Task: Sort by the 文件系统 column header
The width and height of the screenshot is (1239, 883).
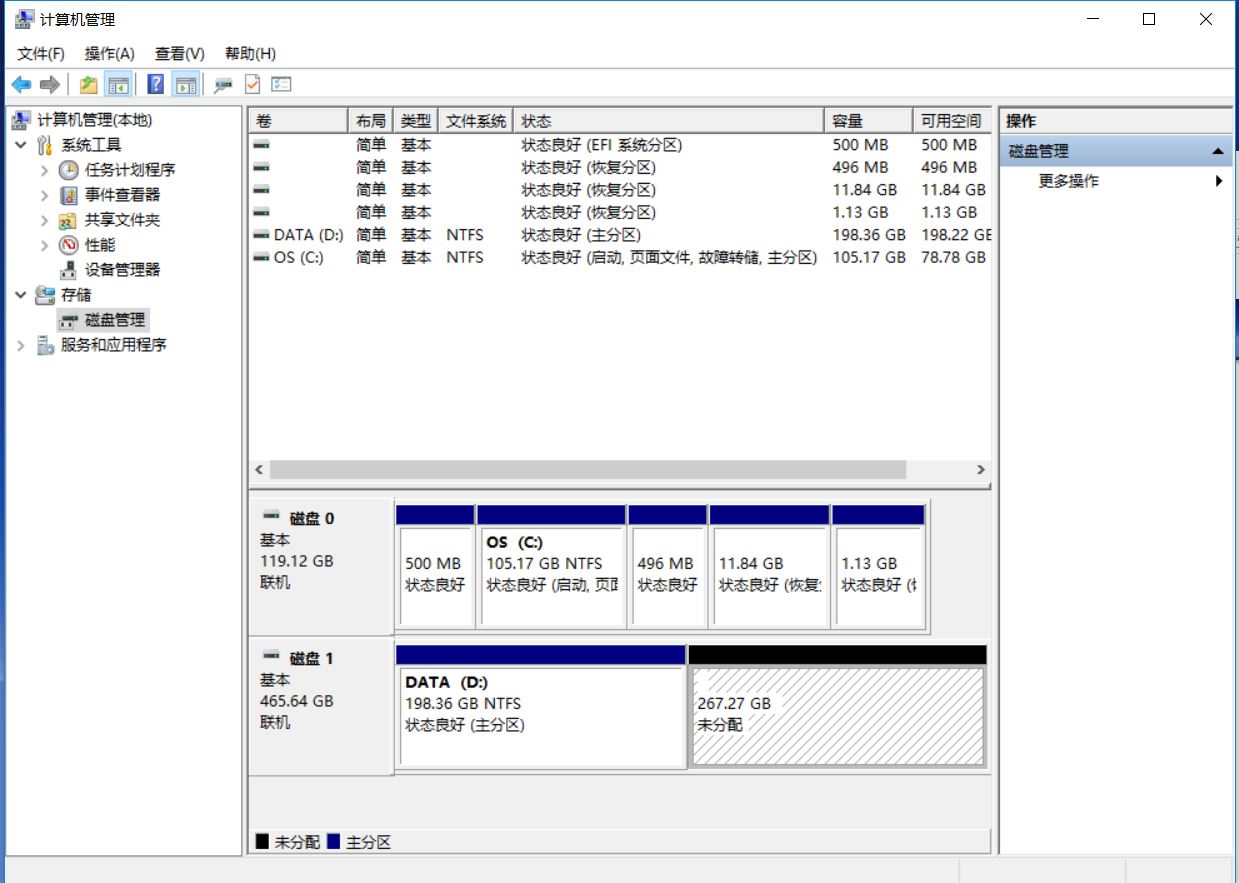Action: (476, 121)
